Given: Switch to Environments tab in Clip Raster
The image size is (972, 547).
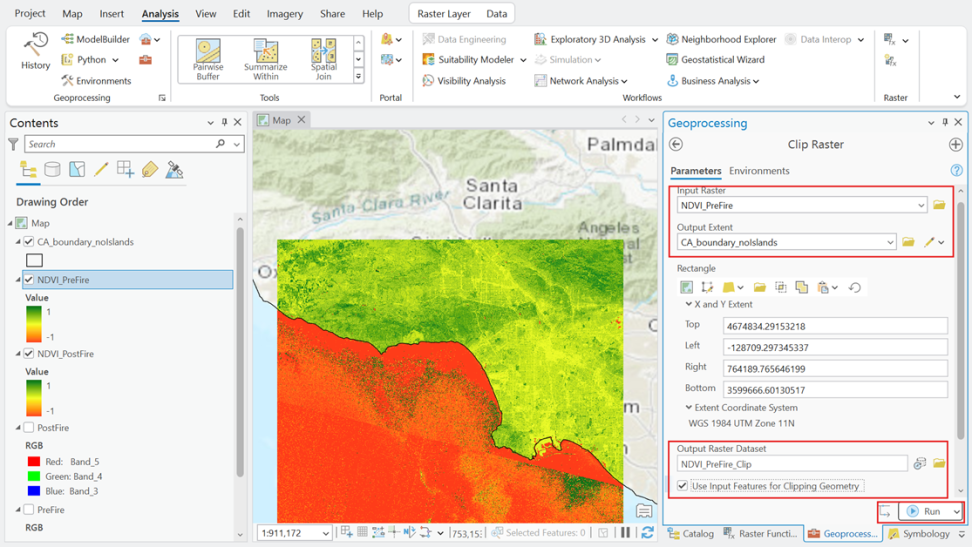Looking at the screenshot, I should click(759, 171).
